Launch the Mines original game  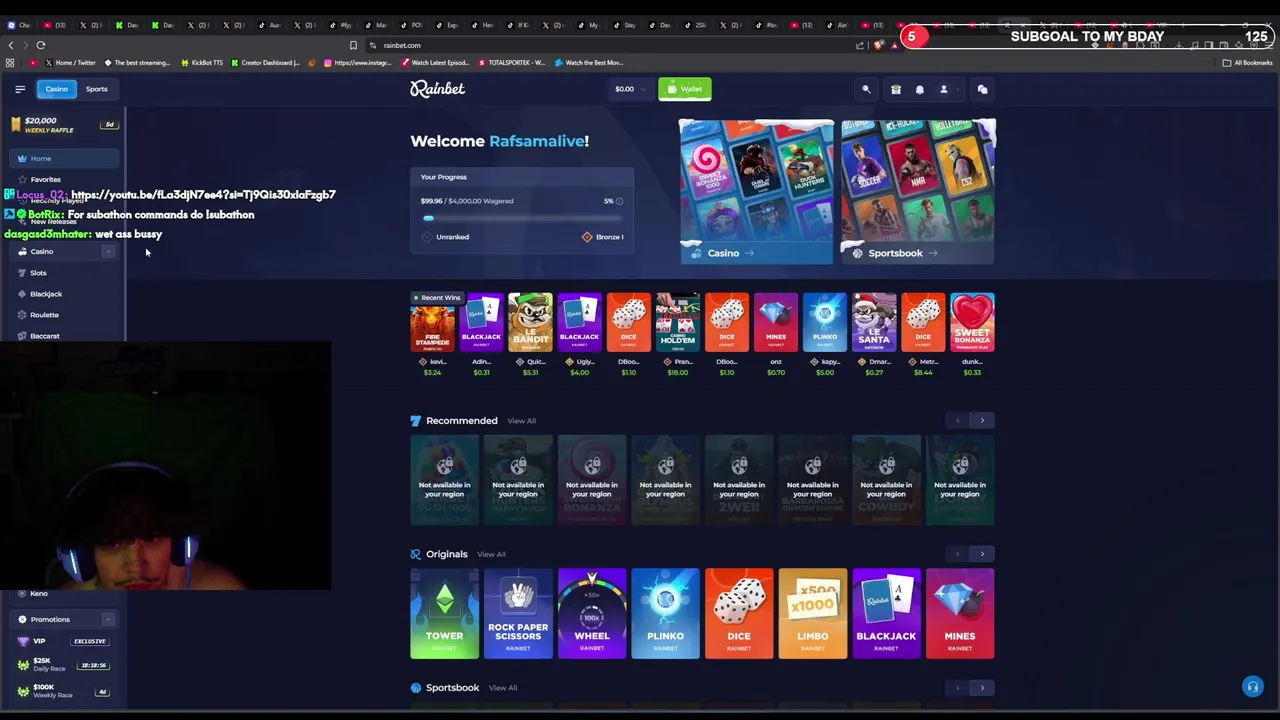(x=960, y=613)
